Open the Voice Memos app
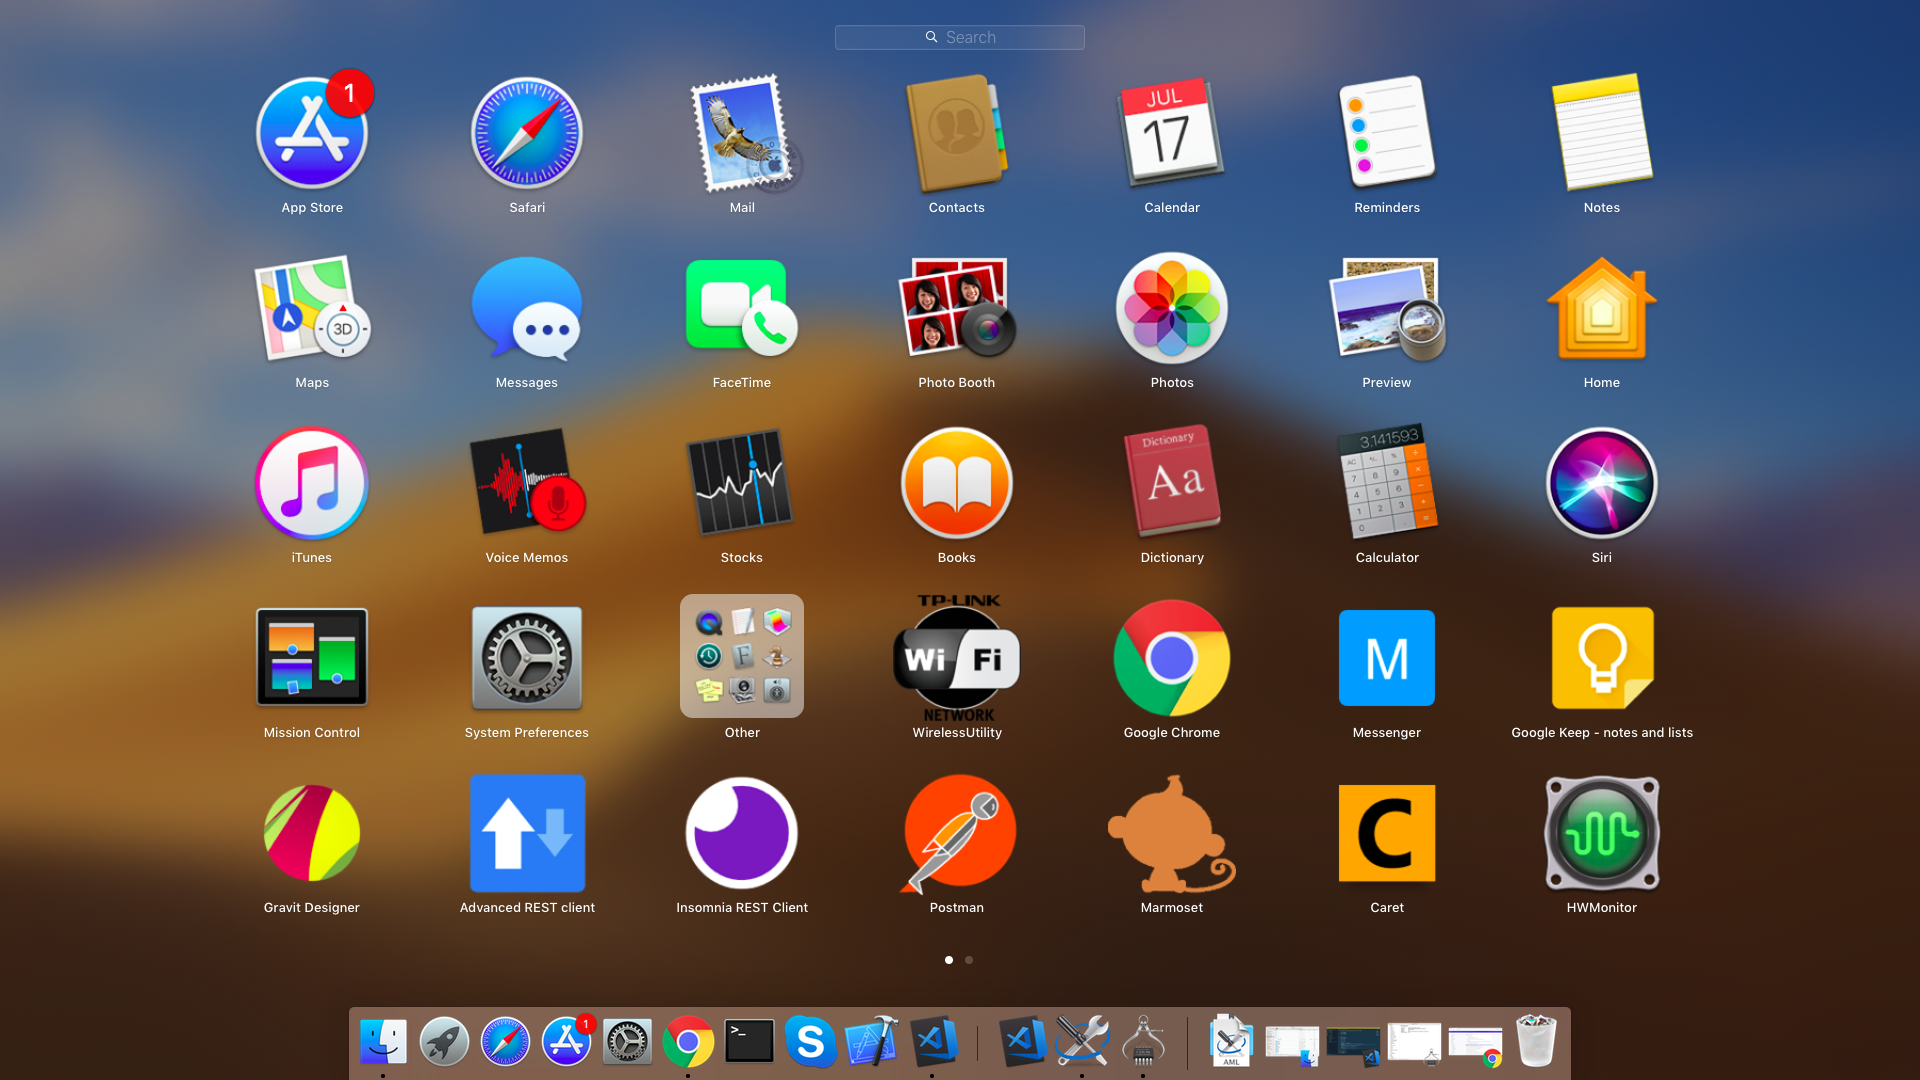Screen dimensions: 1920x1080 coord(527,484)
